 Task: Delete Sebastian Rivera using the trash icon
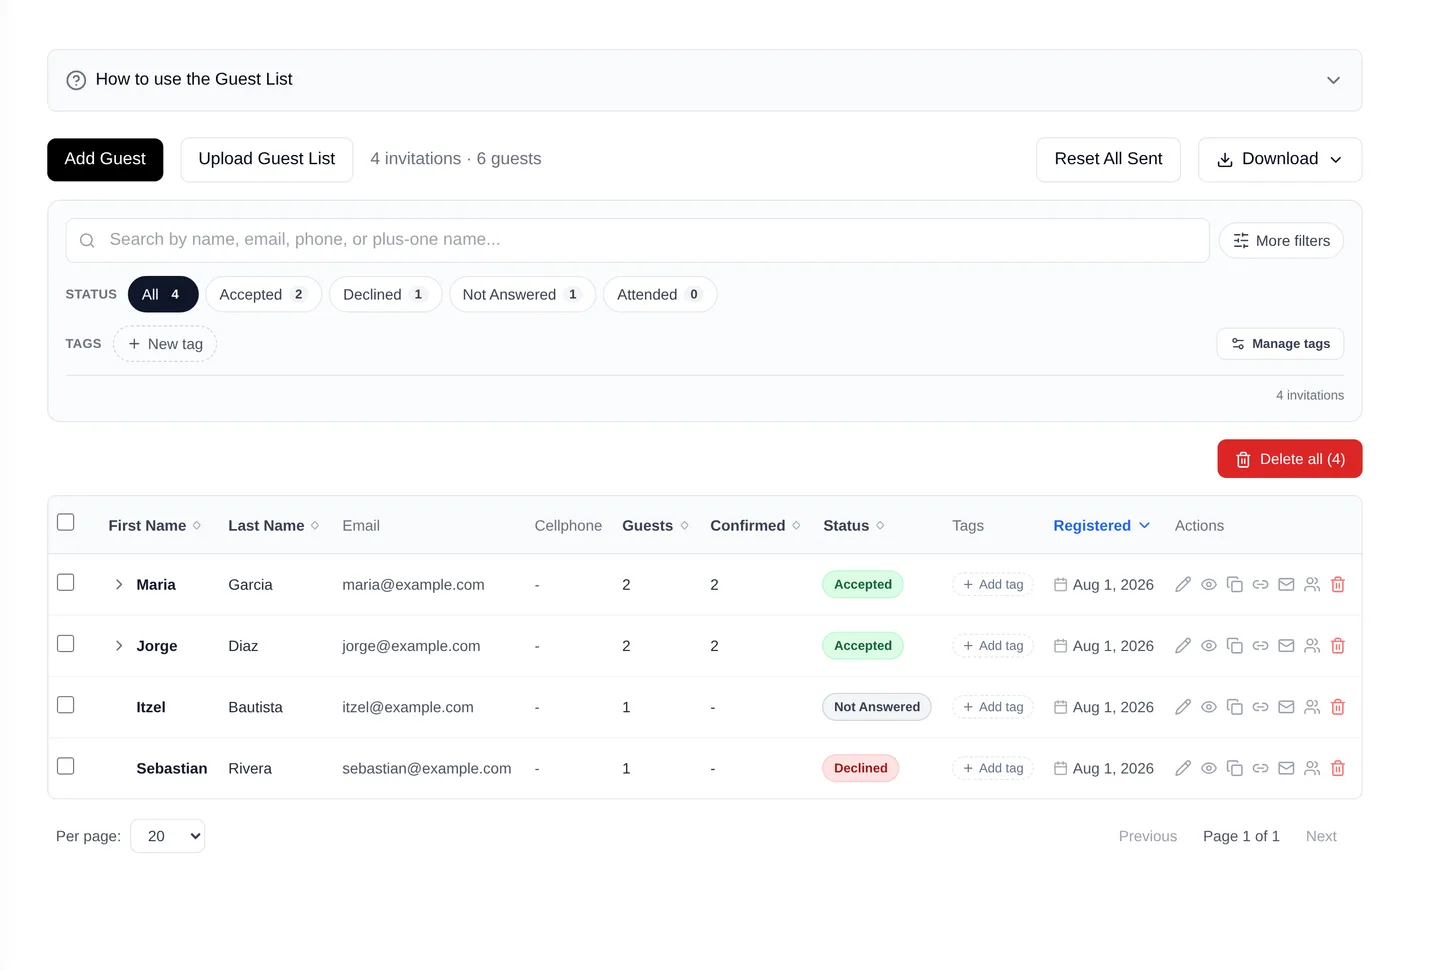tap(1338, 768)
